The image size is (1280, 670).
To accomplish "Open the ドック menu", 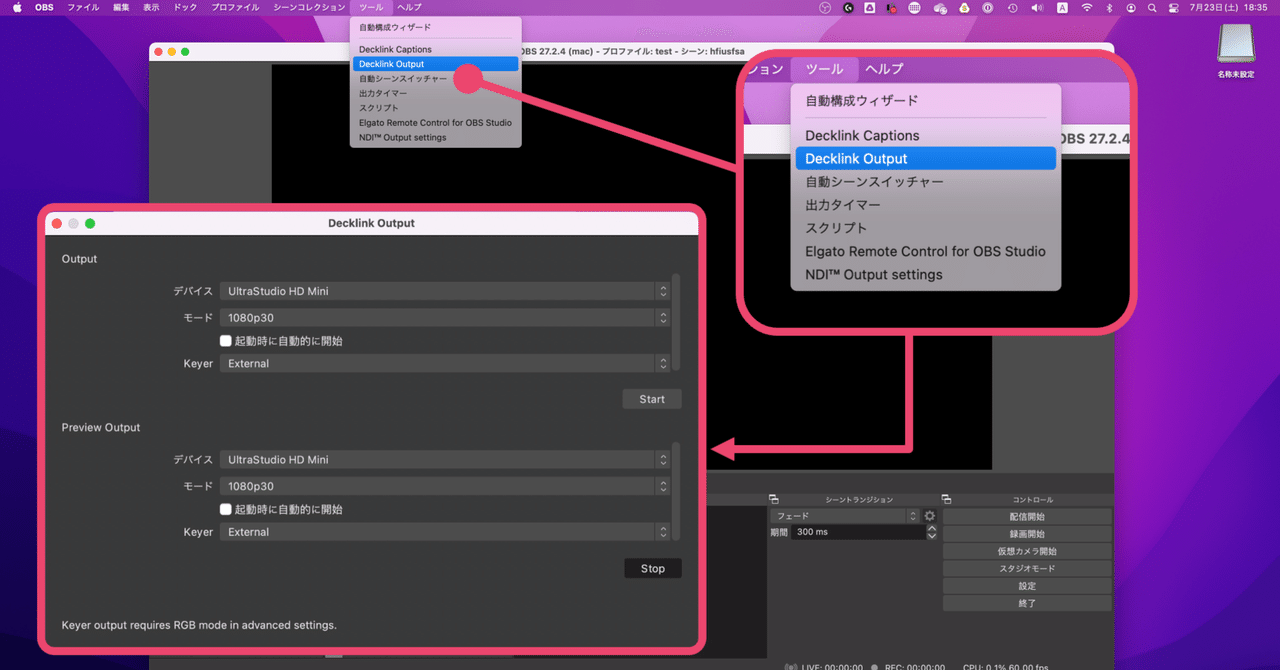I will click(x=185, y=7).
